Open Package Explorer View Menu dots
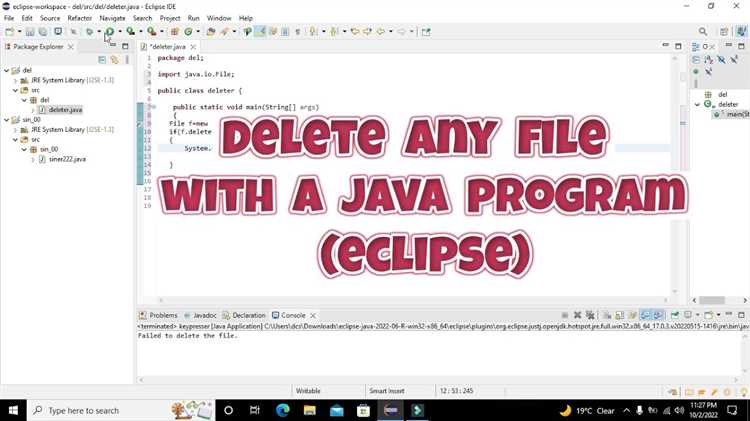Viewport: 750px width, 421px height. [127, 59]
